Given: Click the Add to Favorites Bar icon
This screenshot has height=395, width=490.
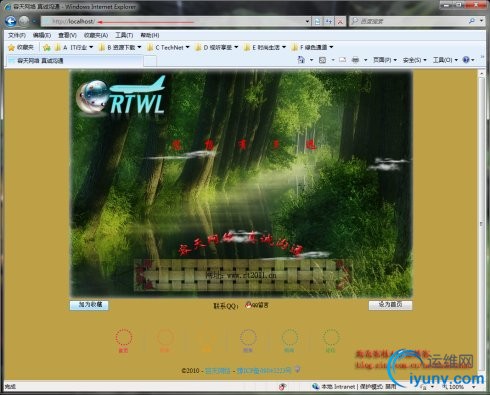Looking at the screenshot, I should 47,48.
